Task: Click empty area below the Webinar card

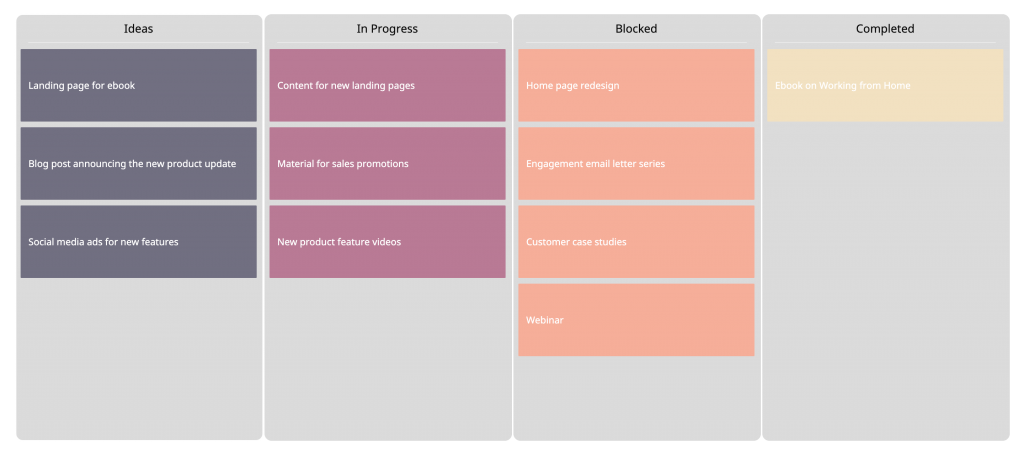Action: click(x=636, y=398)
